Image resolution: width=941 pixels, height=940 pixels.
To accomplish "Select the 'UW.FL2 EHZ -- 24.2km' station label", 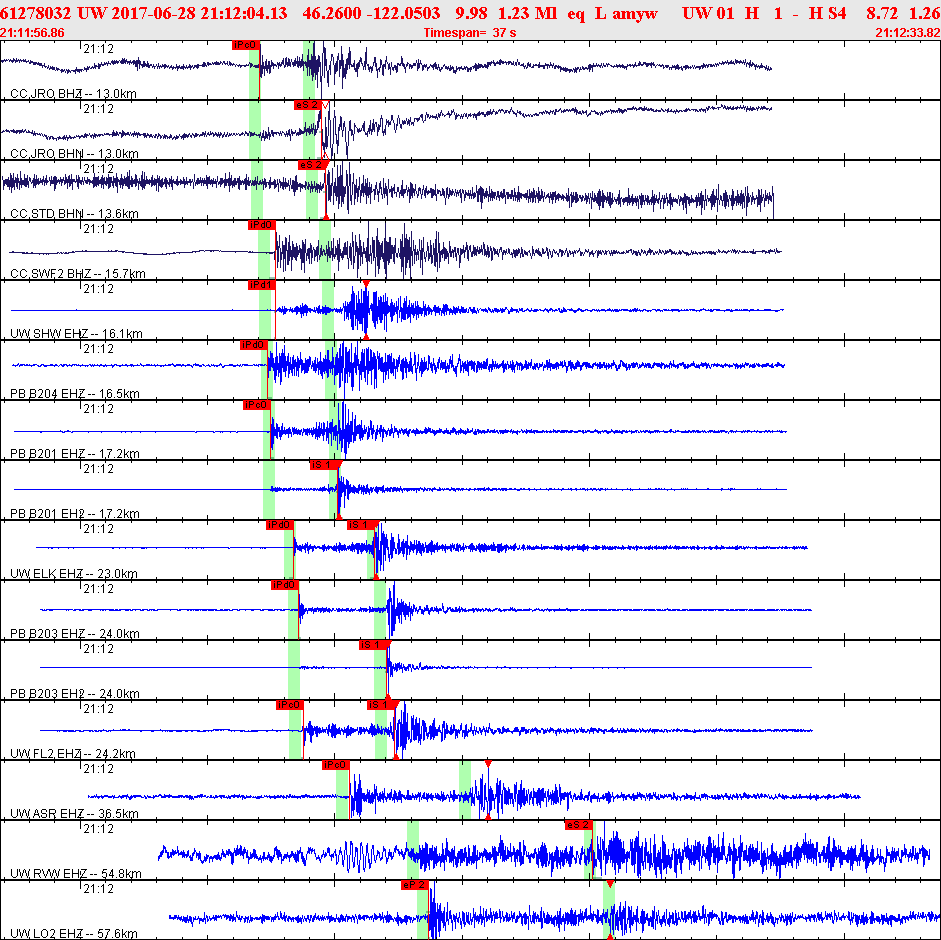I will click(x=73, y=754).
